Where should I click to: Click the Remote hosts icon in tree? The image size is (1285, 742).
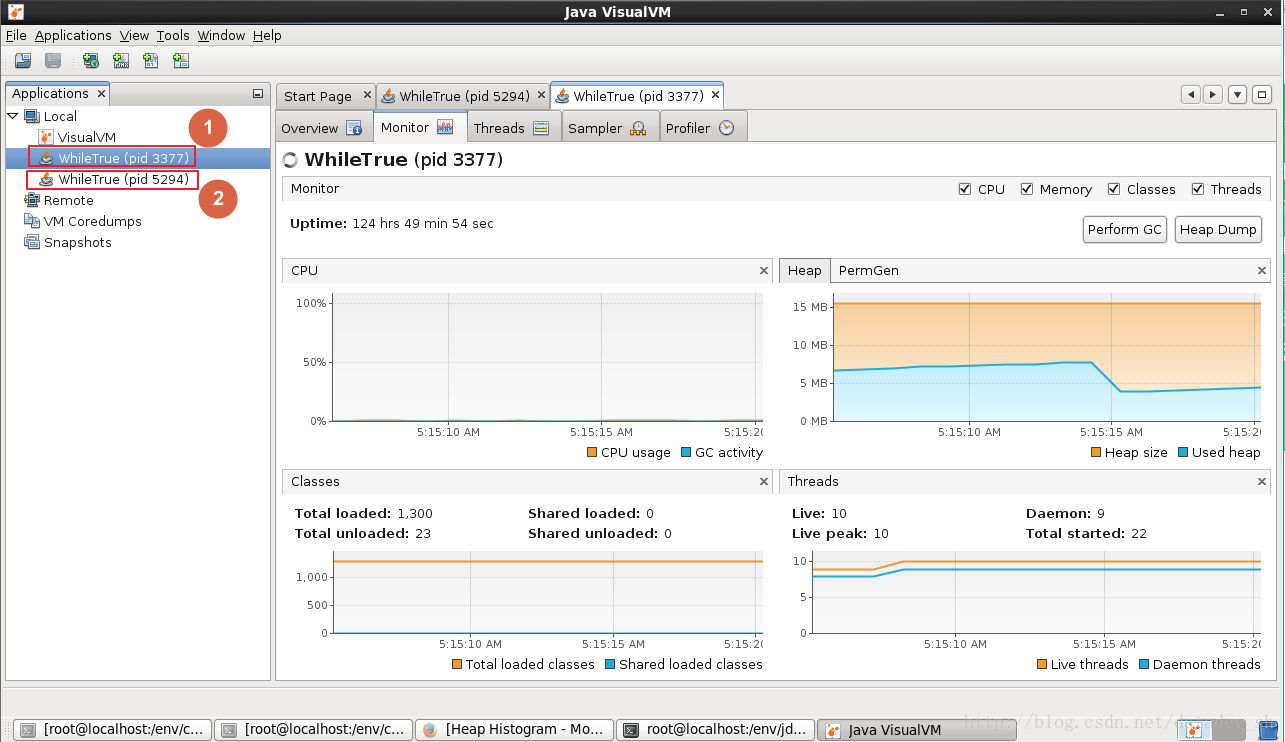32,200
